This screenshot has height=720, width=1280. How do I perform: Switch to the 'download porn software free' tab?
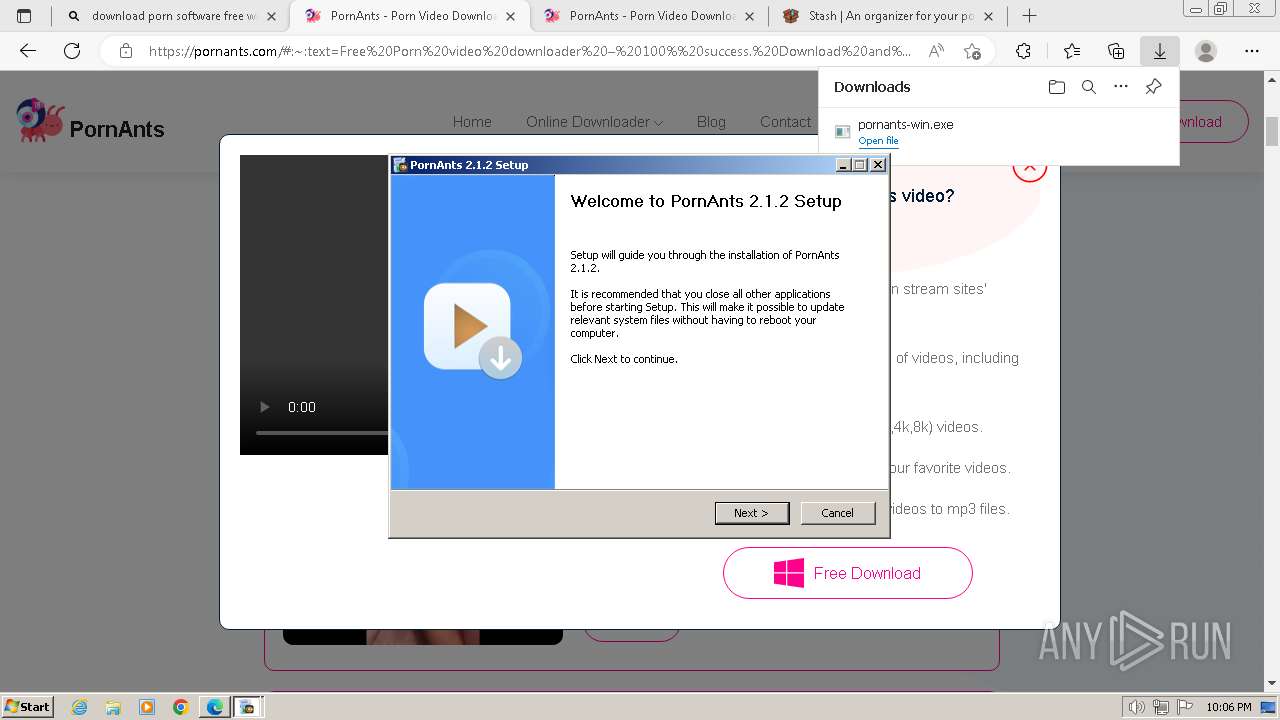click(x=171, y=16)
